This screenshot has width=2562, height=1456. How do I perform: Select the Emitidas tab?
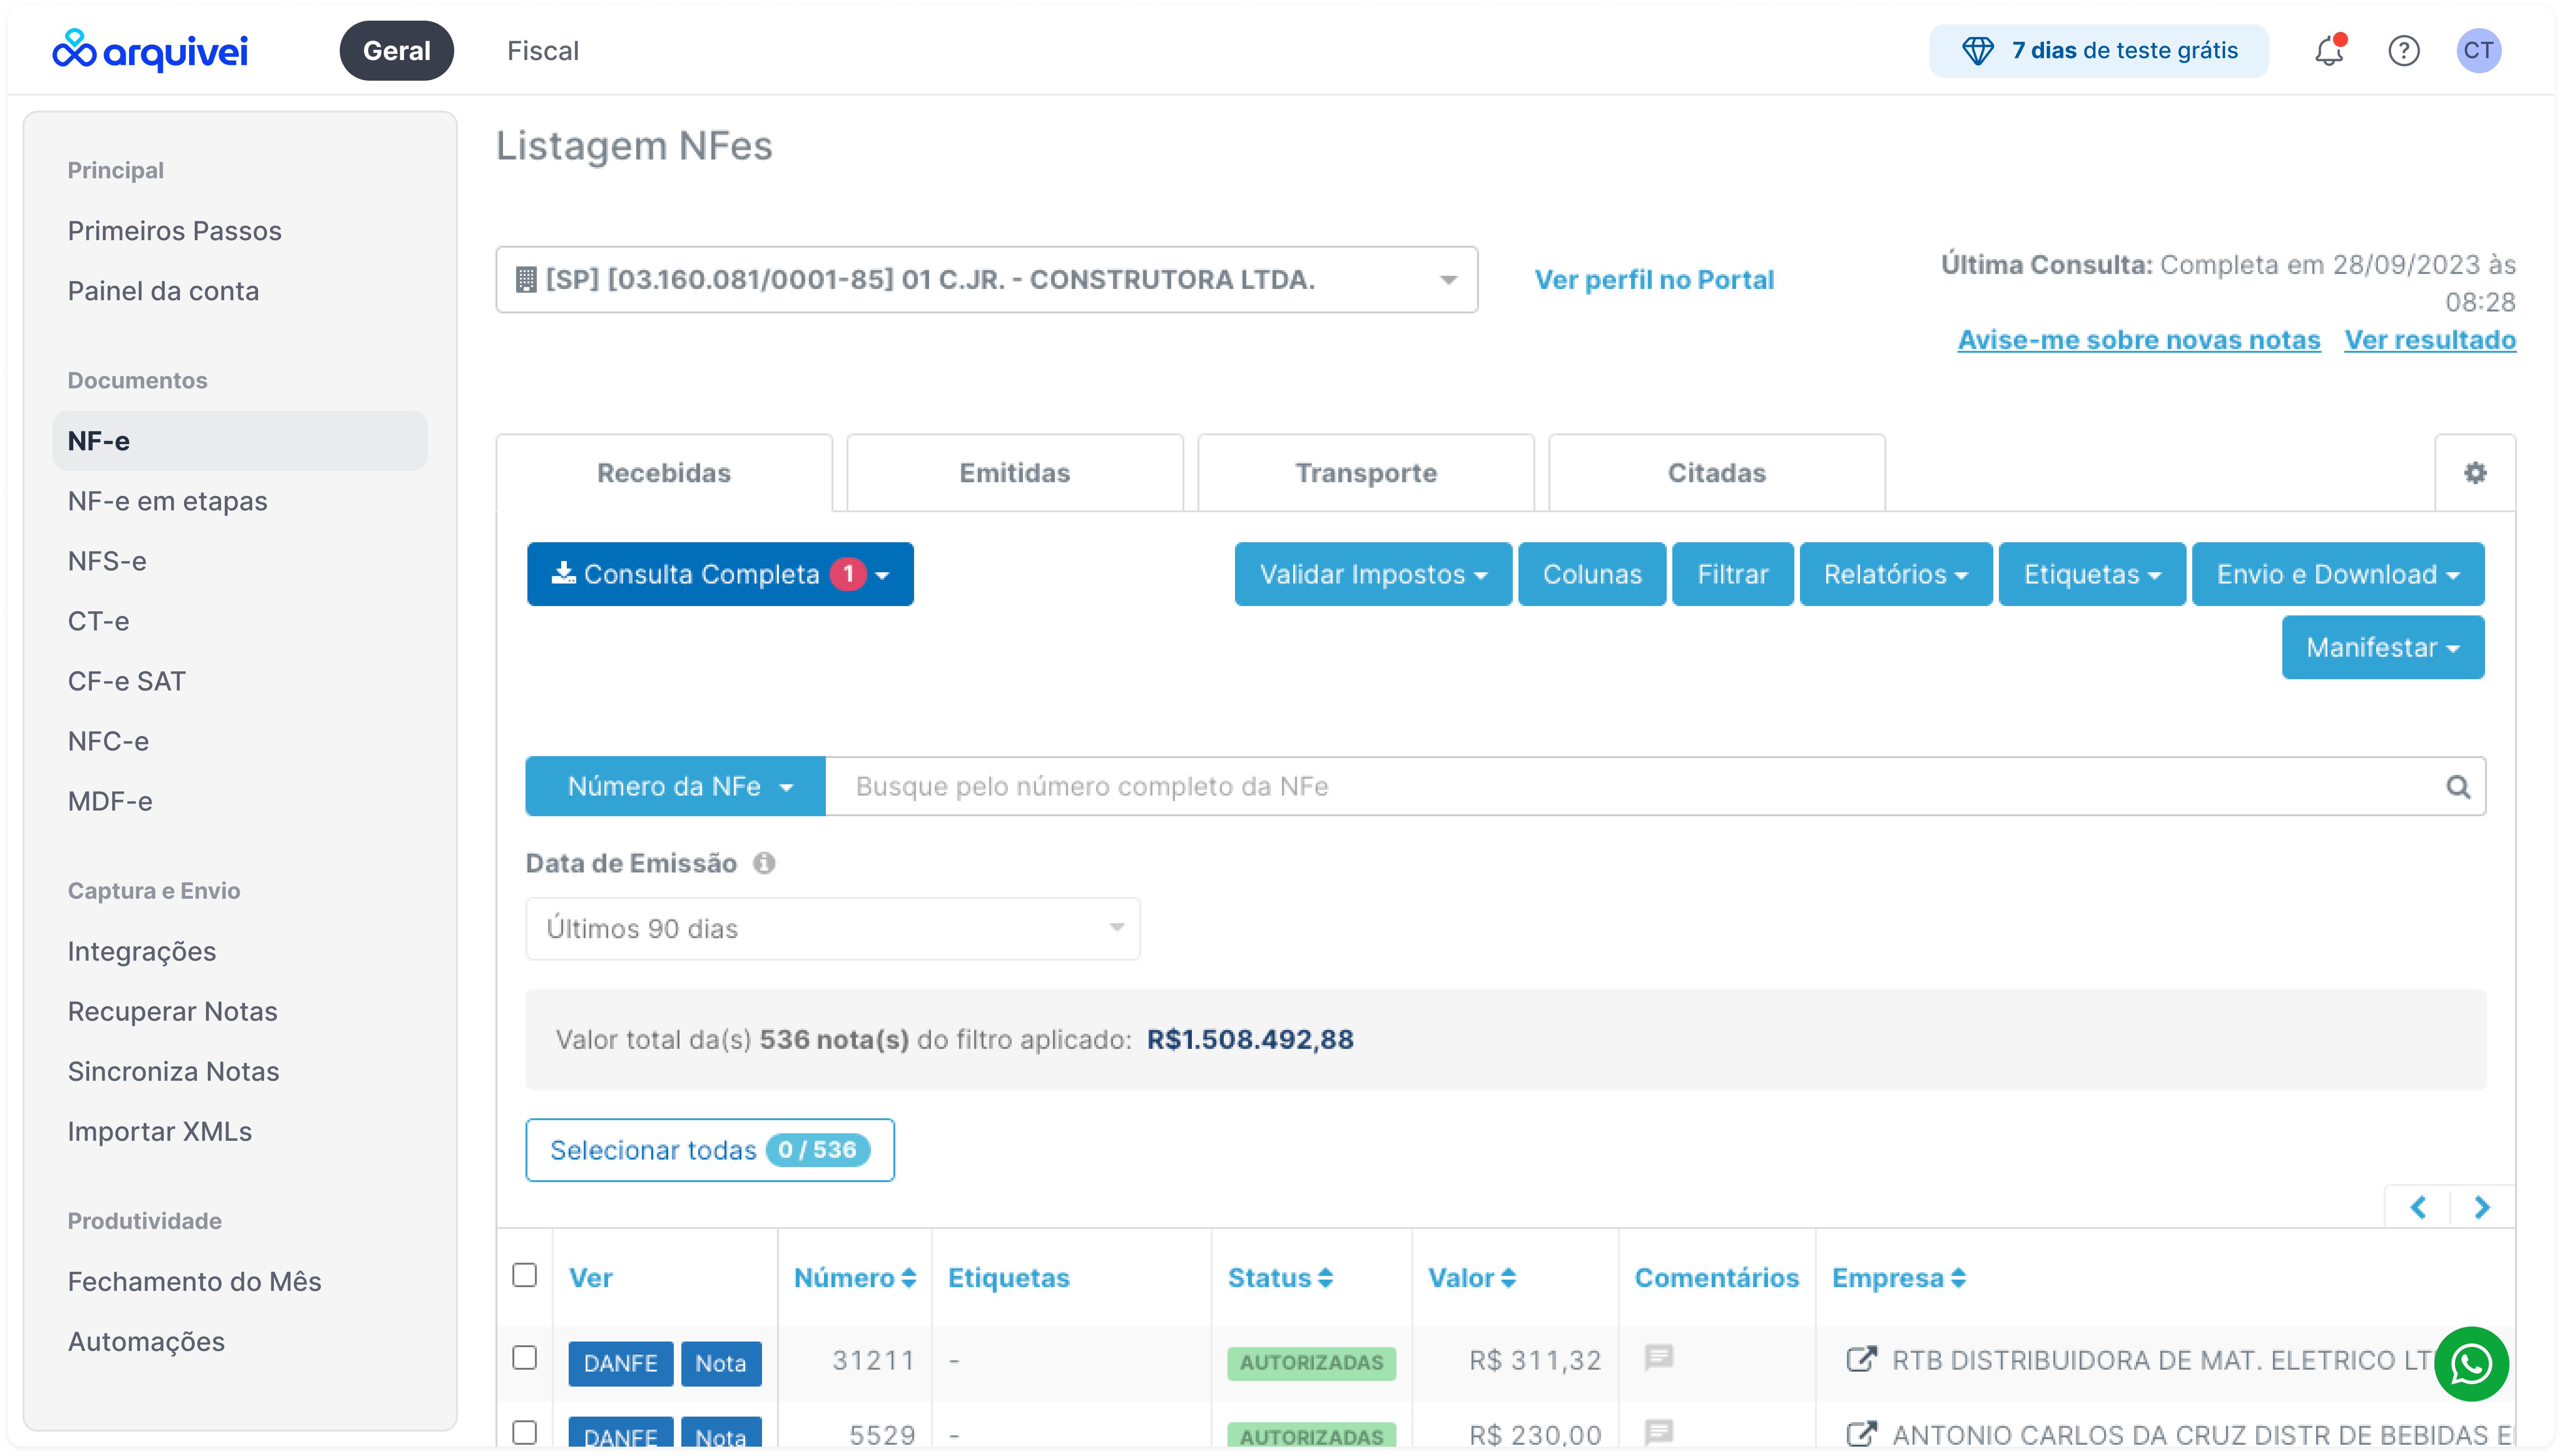pos(1014,472)
